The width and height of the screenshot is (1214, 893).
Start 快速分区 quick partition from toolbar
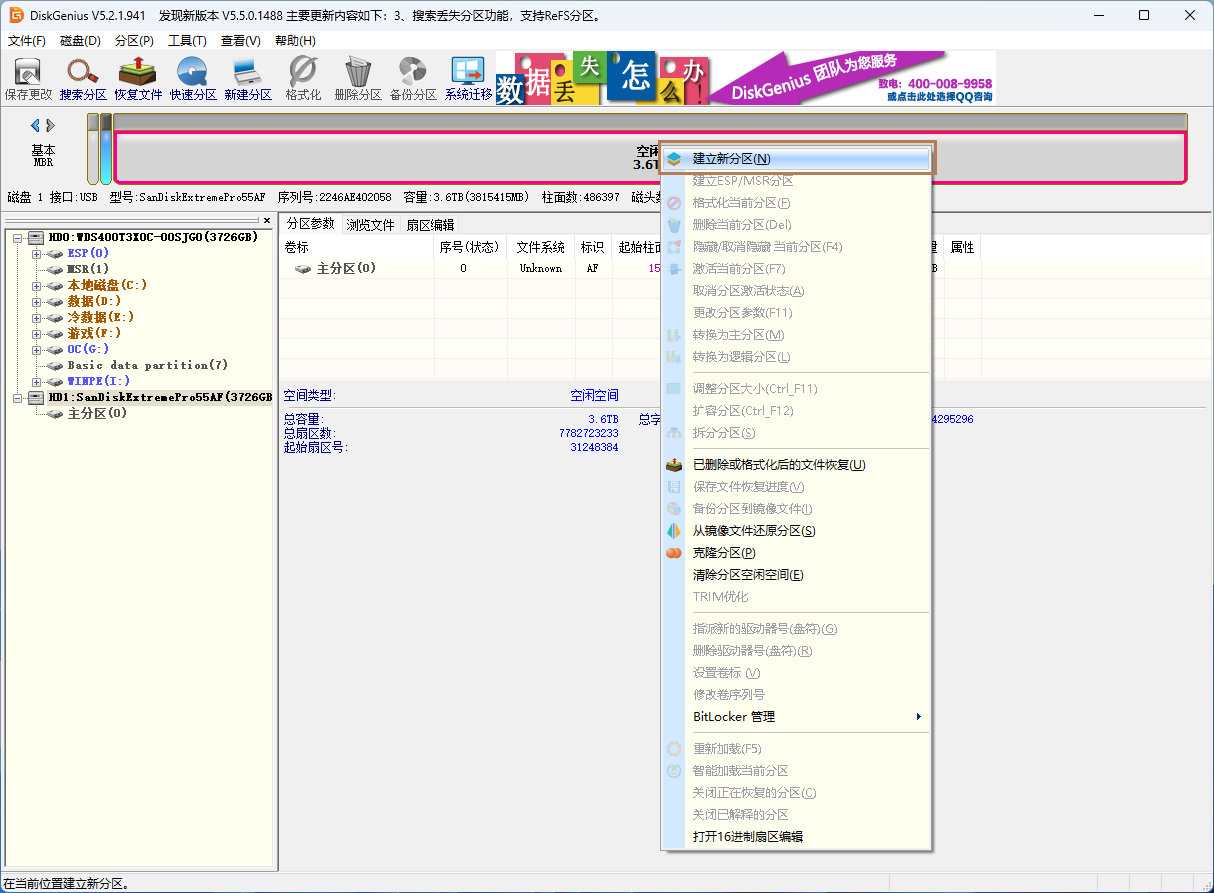point(193,79)
